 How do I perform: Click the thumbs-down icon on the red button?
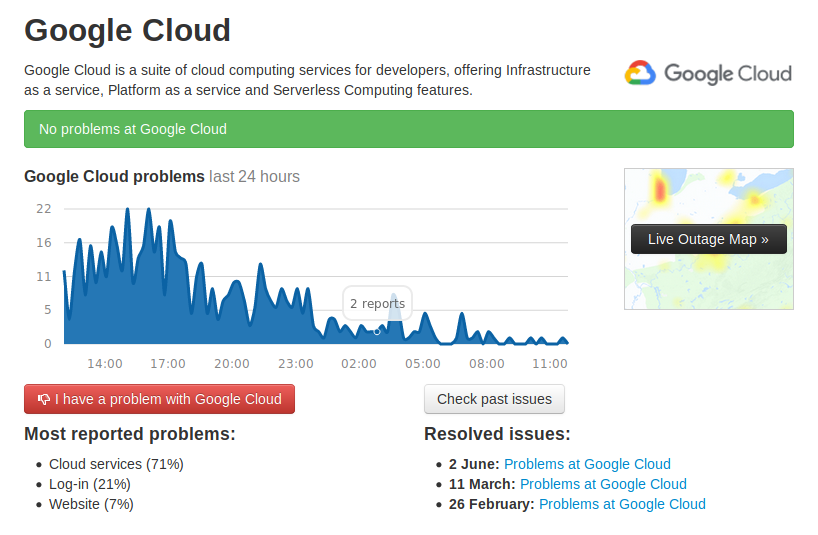click(43, 399)
